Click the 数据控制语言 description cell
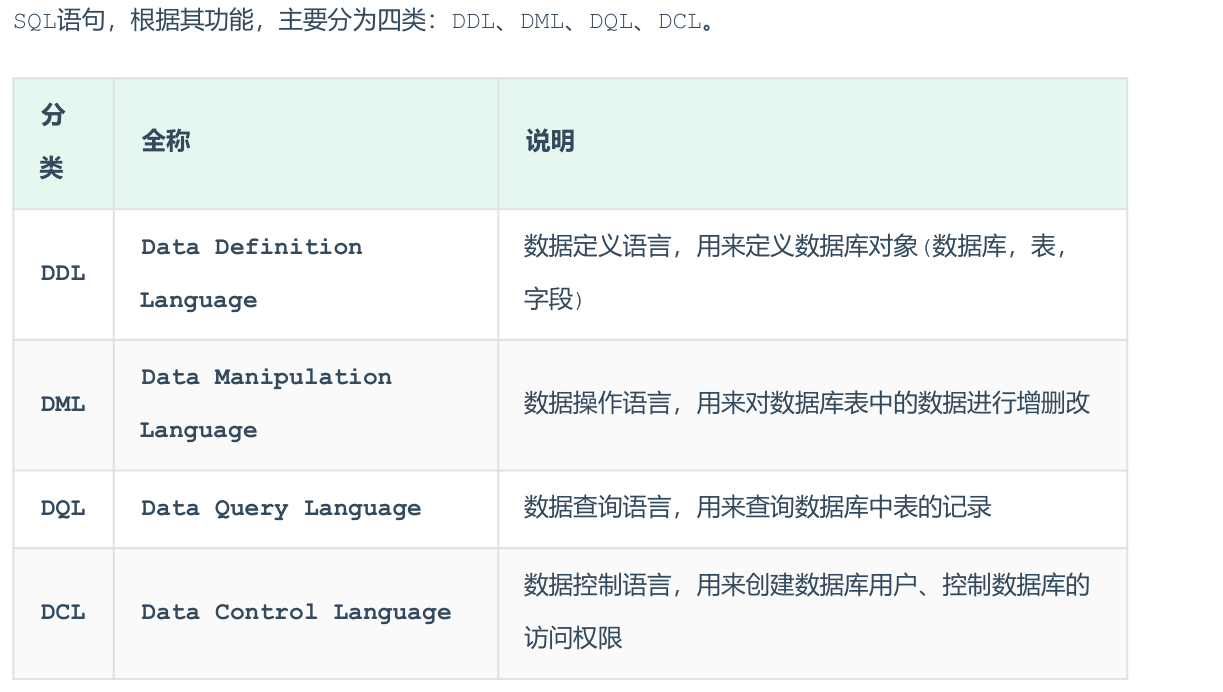 [806, 612]
